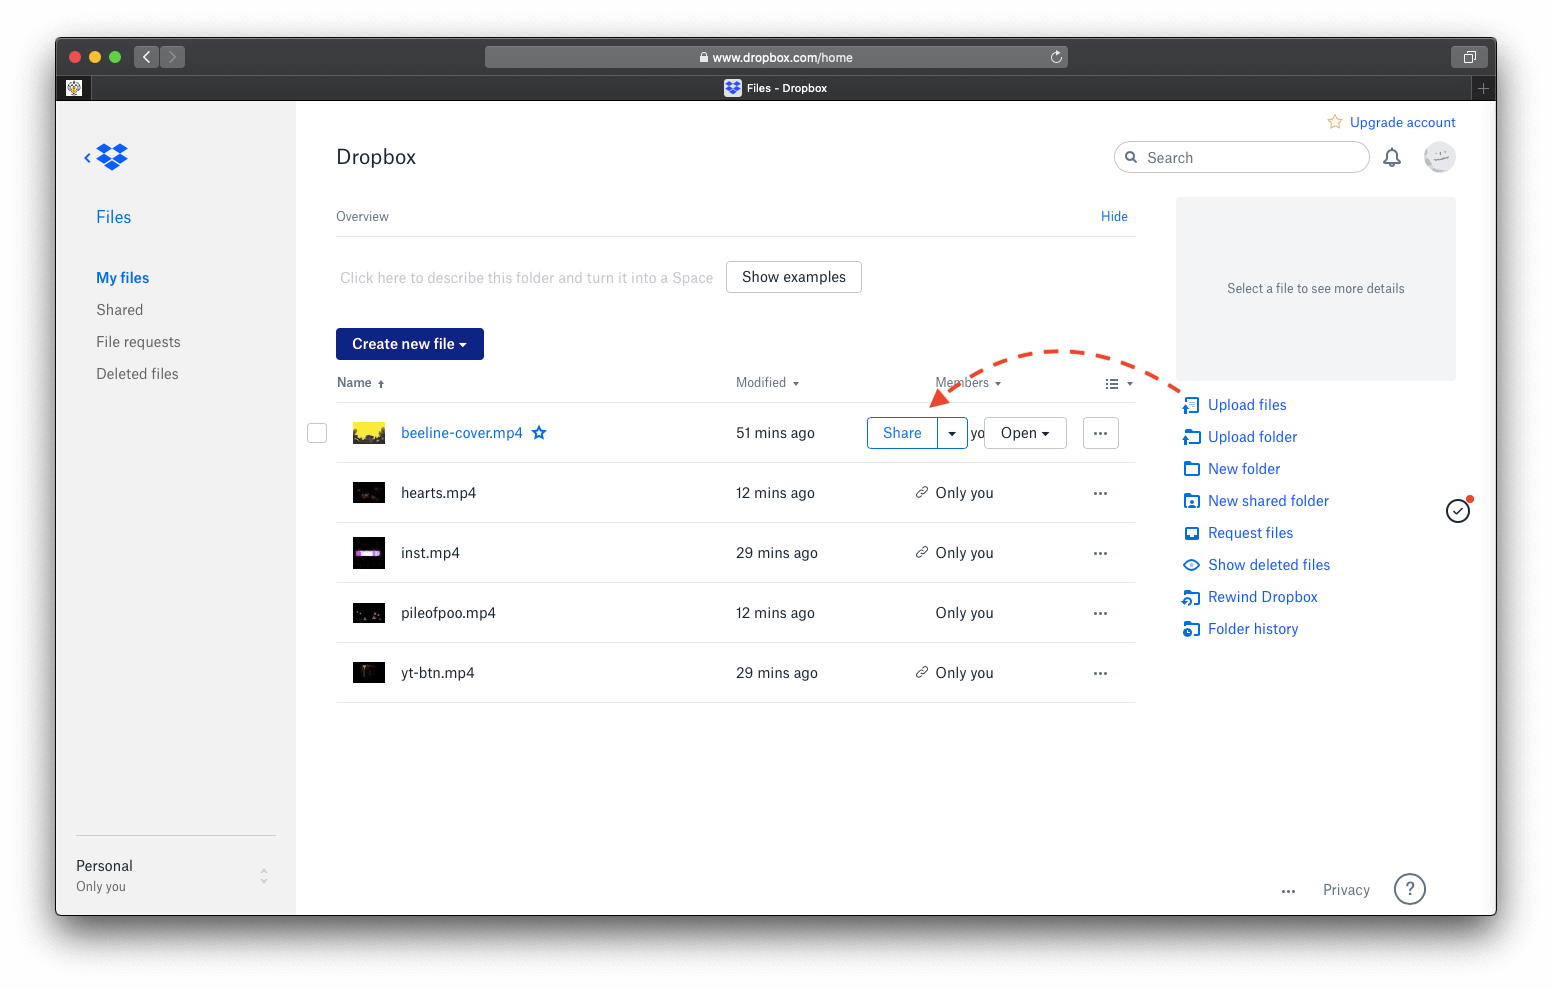Screen dimensions: 1552x989
Task: Open the yt-btn.mp4 file name
Action: (x=438, y=673)
